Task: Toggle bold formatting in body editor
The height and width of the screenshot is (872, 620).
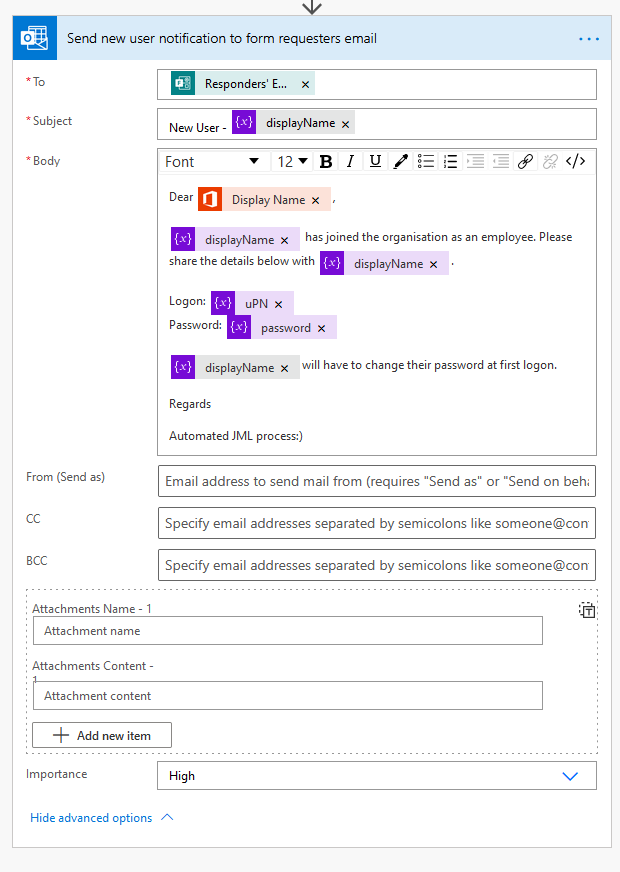Action: tap(326, 162)
